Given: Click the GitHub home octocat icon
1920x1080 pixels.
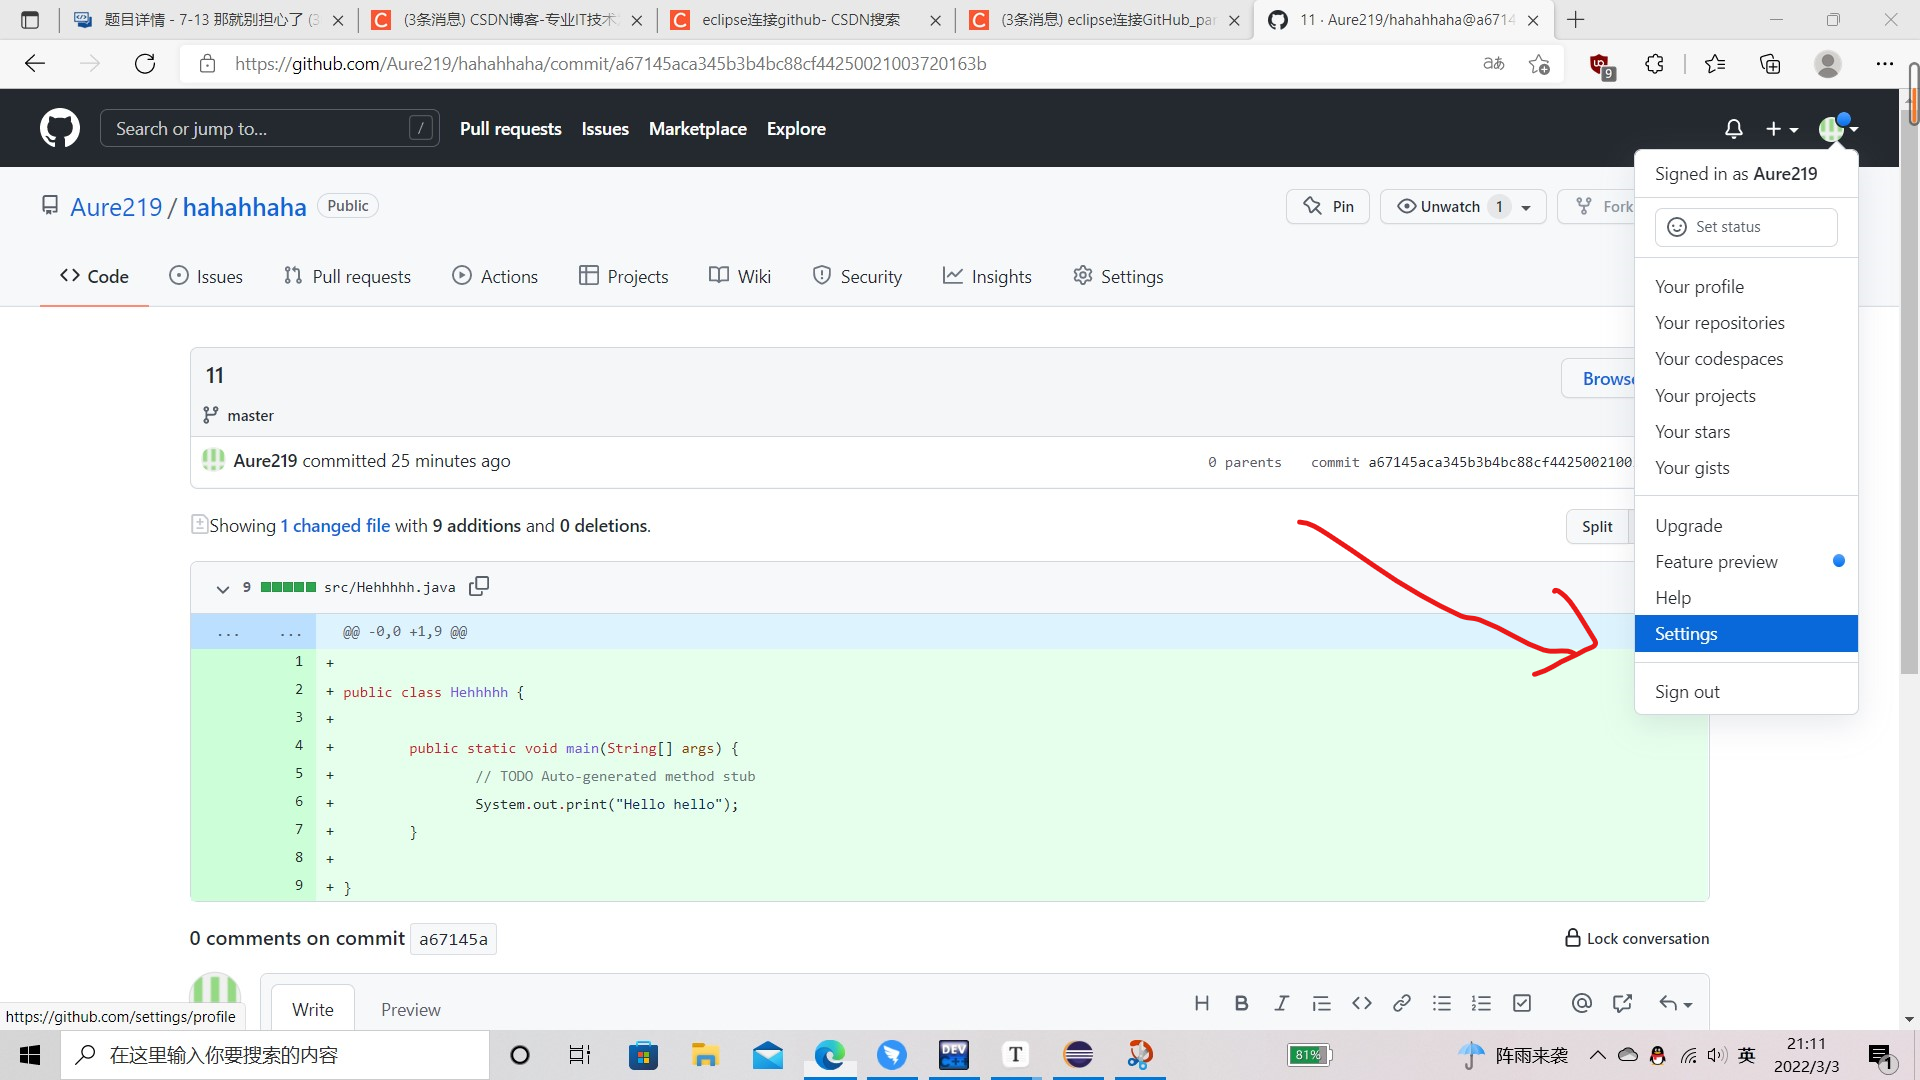Looking at the screenshot, I should click(x=59, y=128).
